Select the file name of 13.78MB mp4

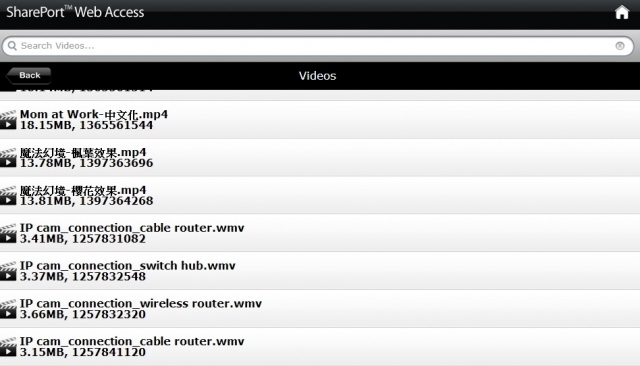tap(83, 153)
